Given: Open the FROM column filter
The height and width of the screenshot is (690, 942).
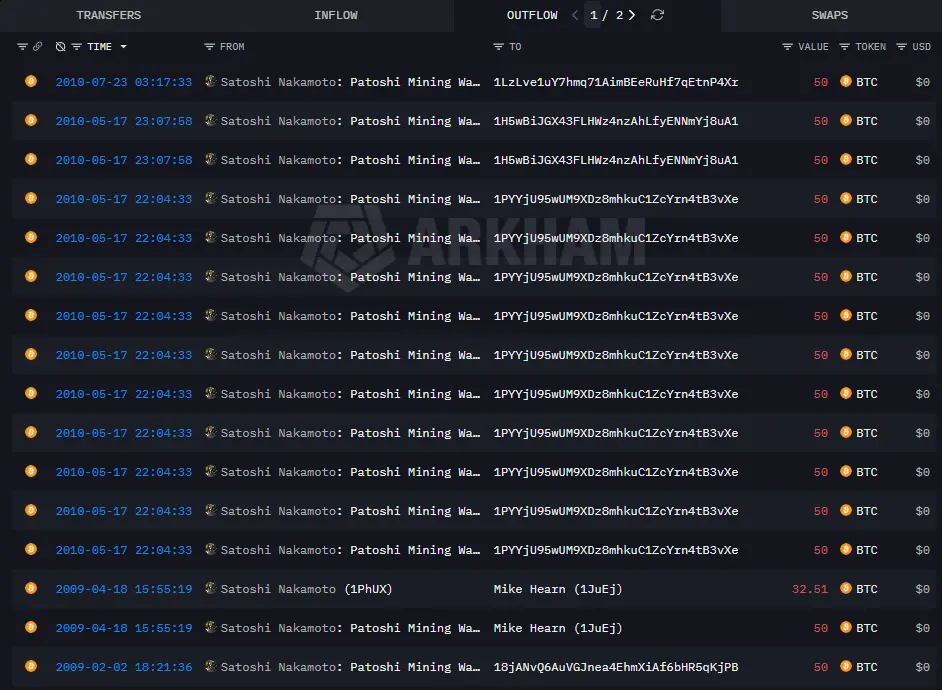Looking at the screenshot, I should (209, 46).
